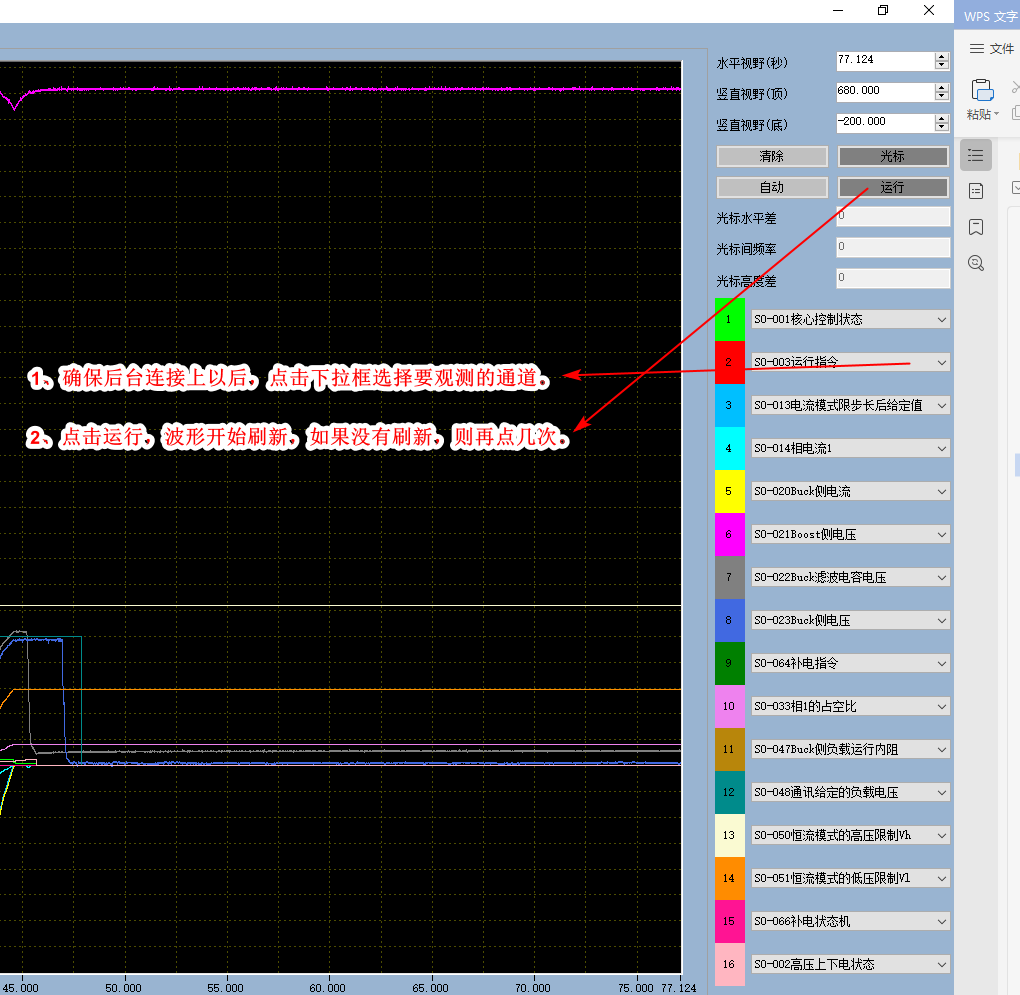1020x995 pixels.
Task: Minimize the oscilloscope window
Action: point(838,10)
